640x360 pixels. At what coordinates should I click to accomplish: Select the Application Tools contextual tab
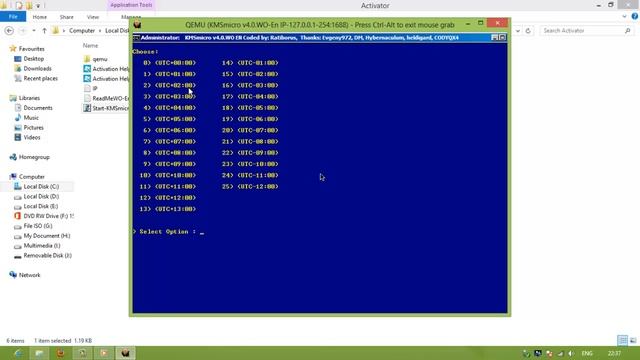pyautogui.click(x=131, y=5)
